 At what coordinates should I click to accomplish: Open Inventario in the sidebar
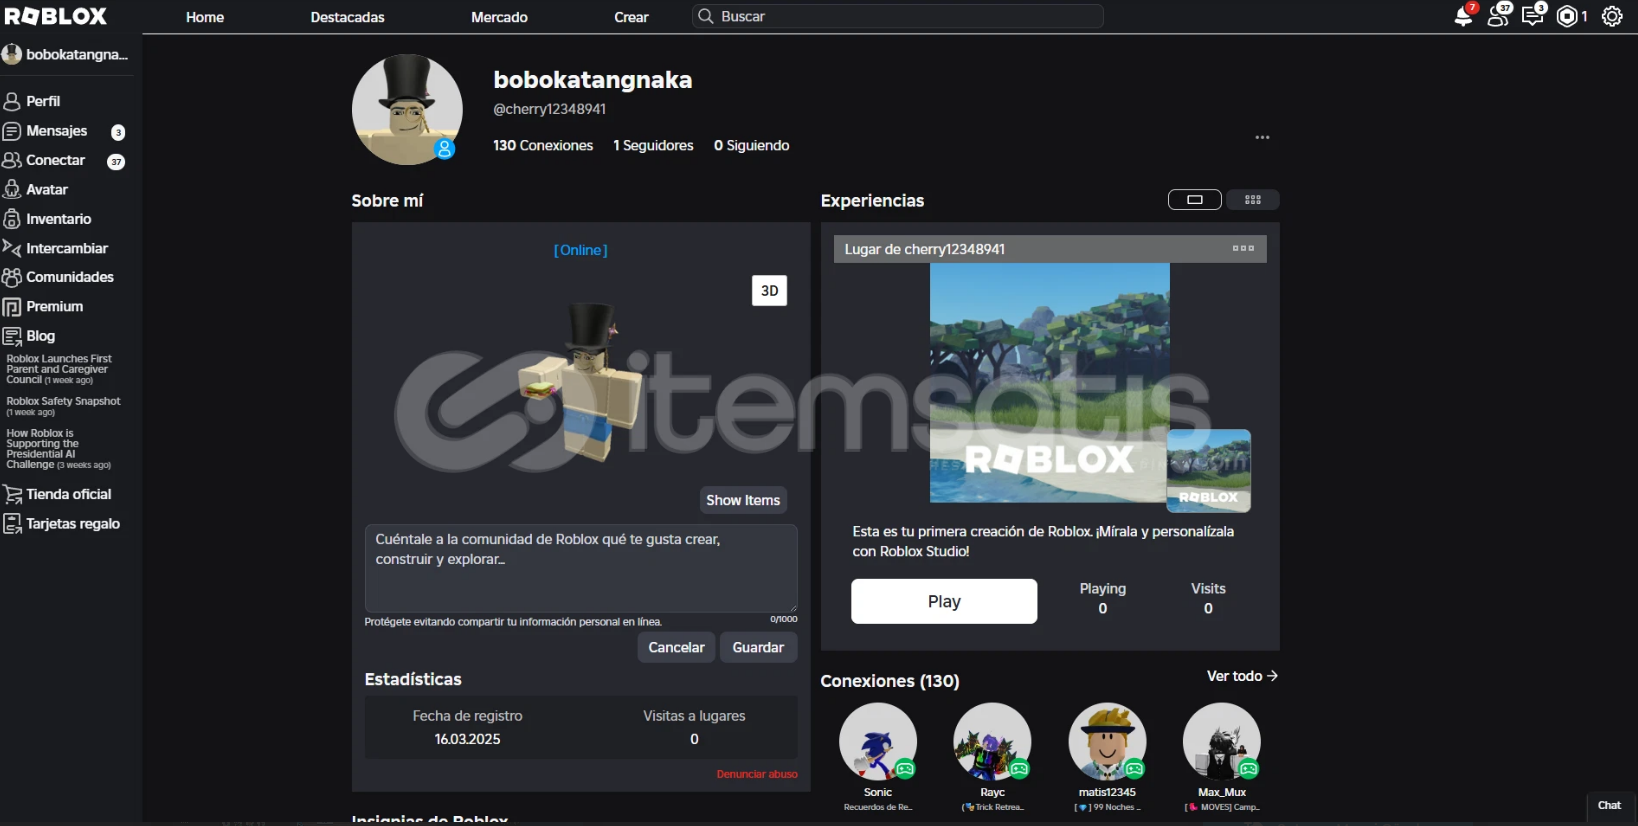coord(58,219)
